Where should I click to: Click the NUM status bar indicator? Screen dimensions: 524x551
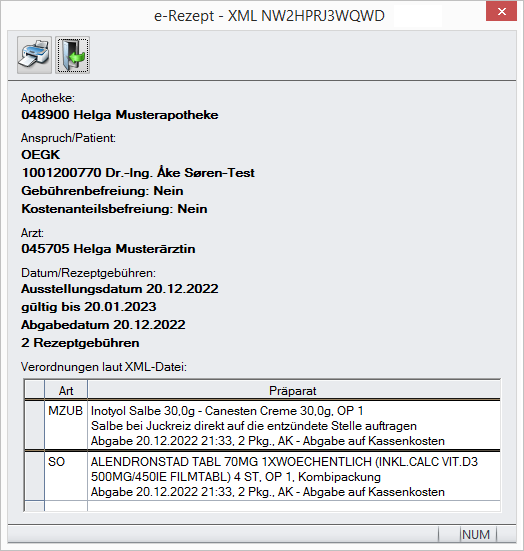point(476,534)
